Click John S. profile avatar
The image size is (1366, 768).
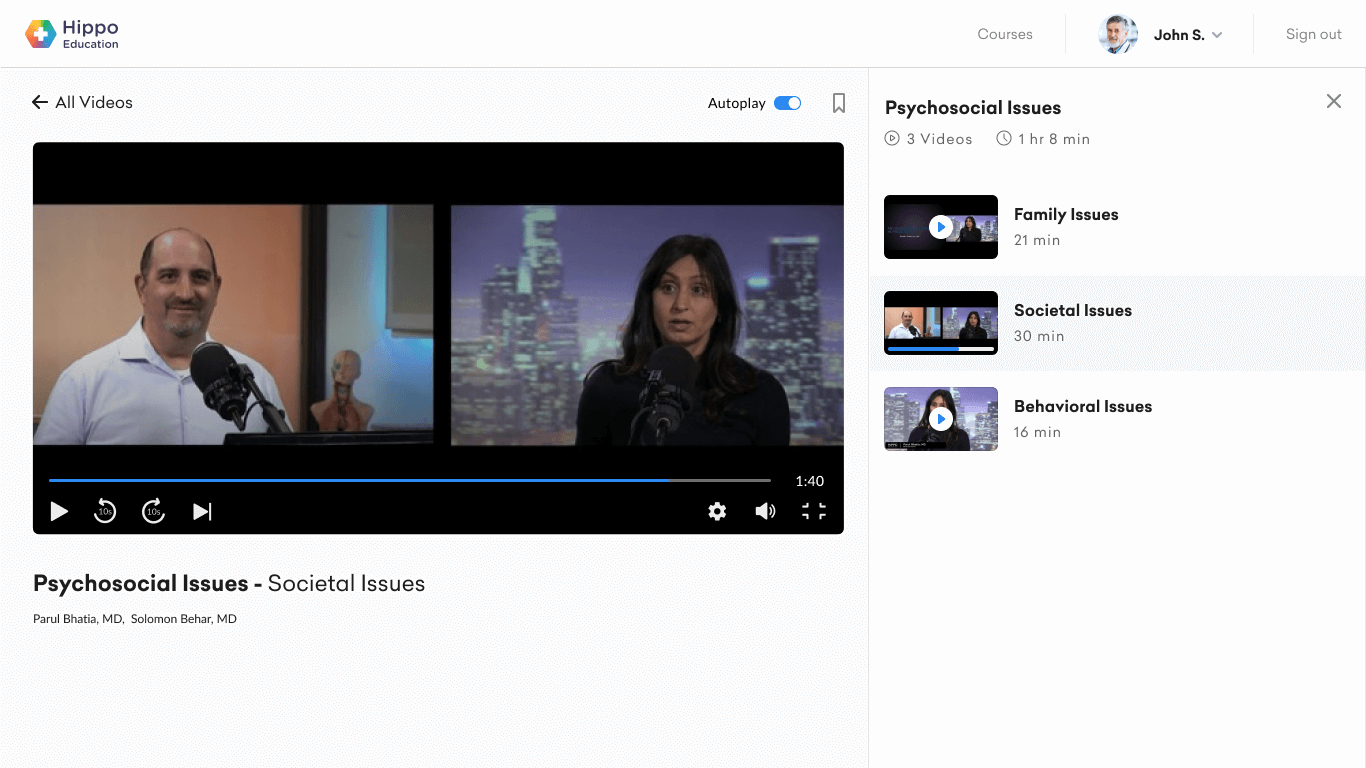1118,35
